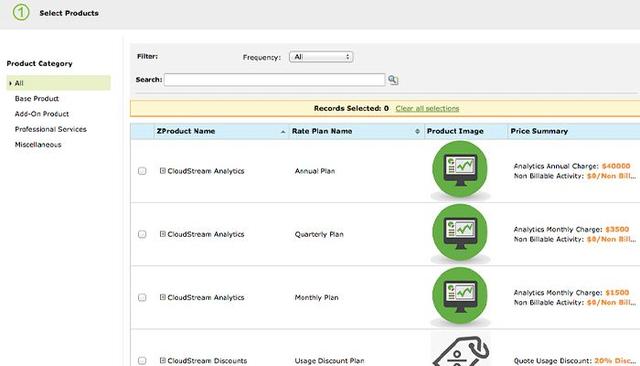Screen dimensions: 640x366
Task: Click the Monthly Plan rate plan cell
Action: pyautogui.click(x=316, y=297)
